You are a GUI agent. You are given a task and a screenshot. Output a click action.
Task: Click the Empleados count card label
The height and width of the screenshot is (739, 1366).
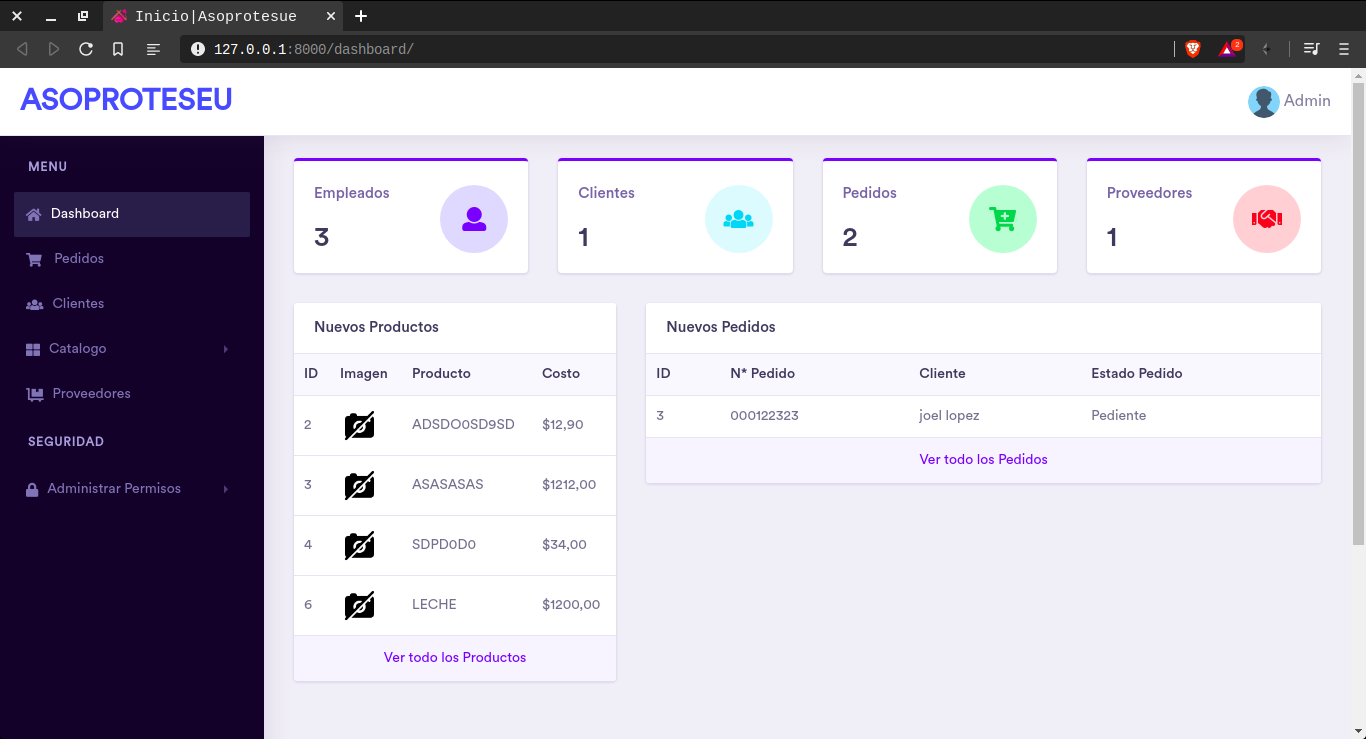352,193
